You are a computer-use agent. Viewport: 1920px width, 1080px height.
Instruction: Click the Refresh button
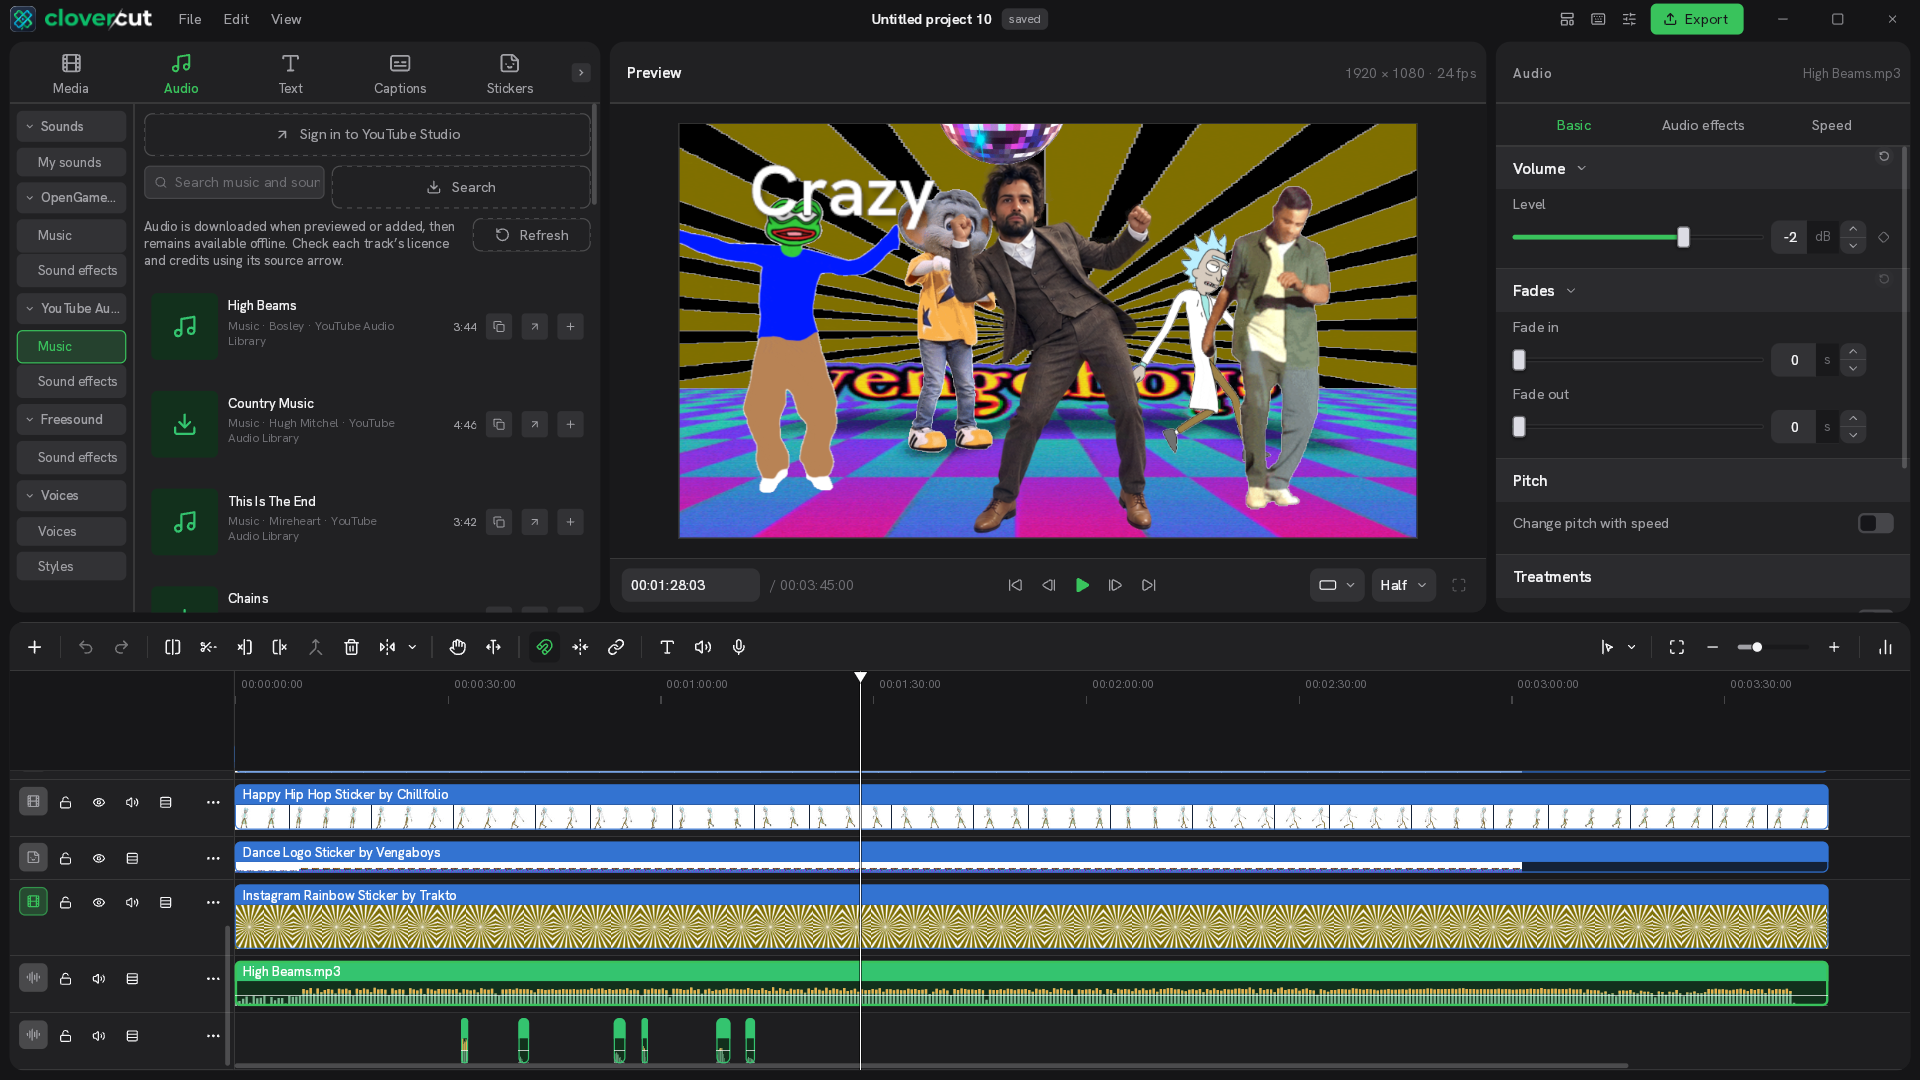pos(531,235)
